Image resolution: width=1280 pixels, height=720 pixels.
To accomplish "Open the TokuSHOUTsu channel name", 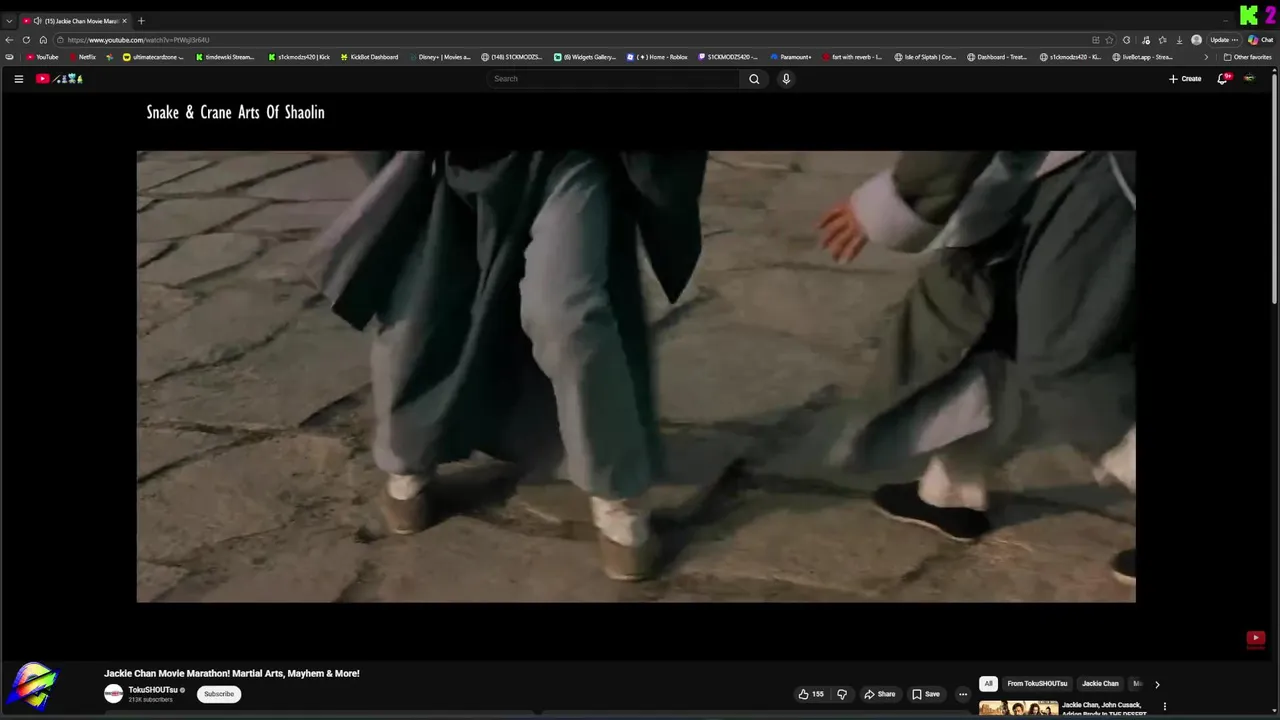I will 153,690.
